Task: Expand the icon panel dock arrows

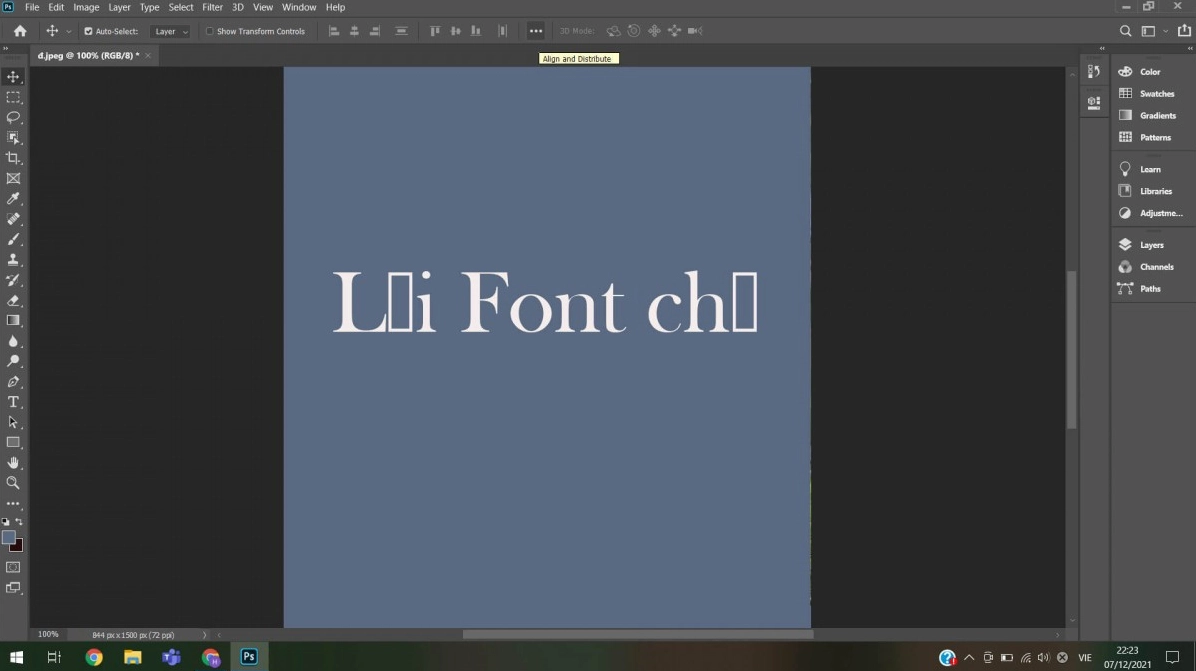Action: coord(1101,48)
